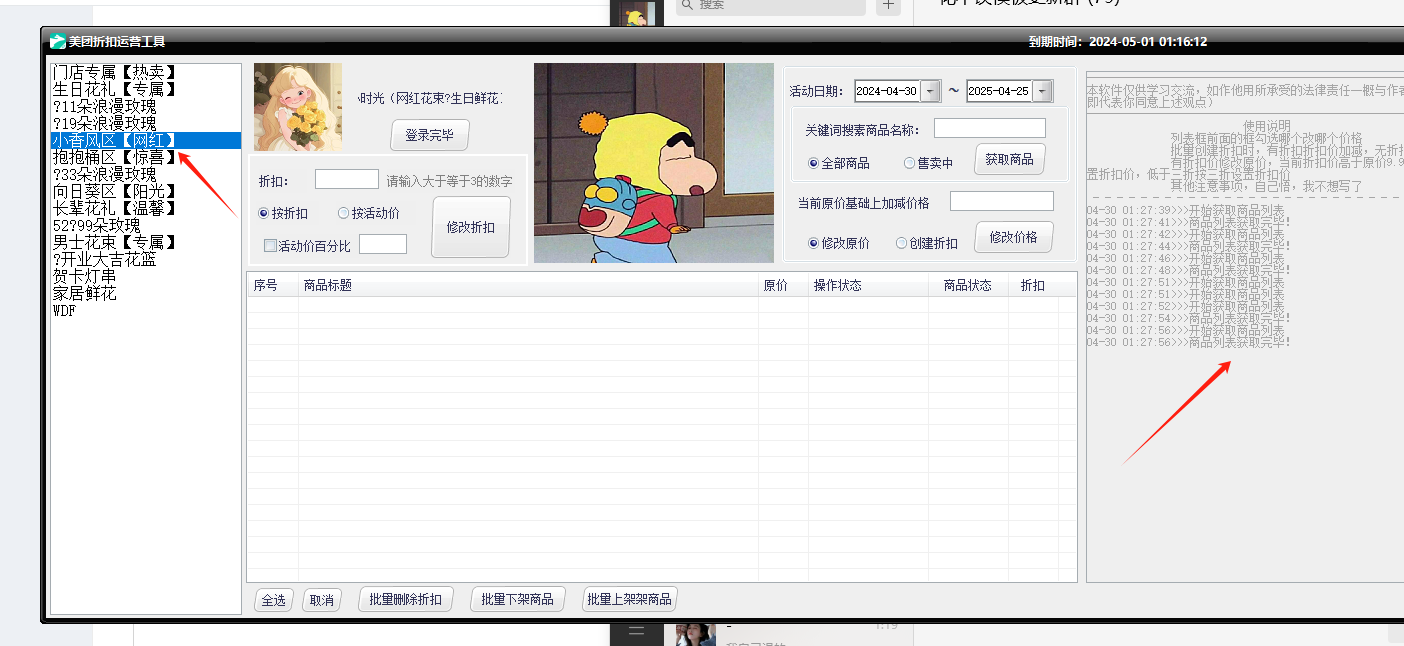Open the start date 2024-04-30 dropdown arrow
Image resolution: width=1404 pixels, height=646 pixels.
pyautogui.click(x=931, y=91)
